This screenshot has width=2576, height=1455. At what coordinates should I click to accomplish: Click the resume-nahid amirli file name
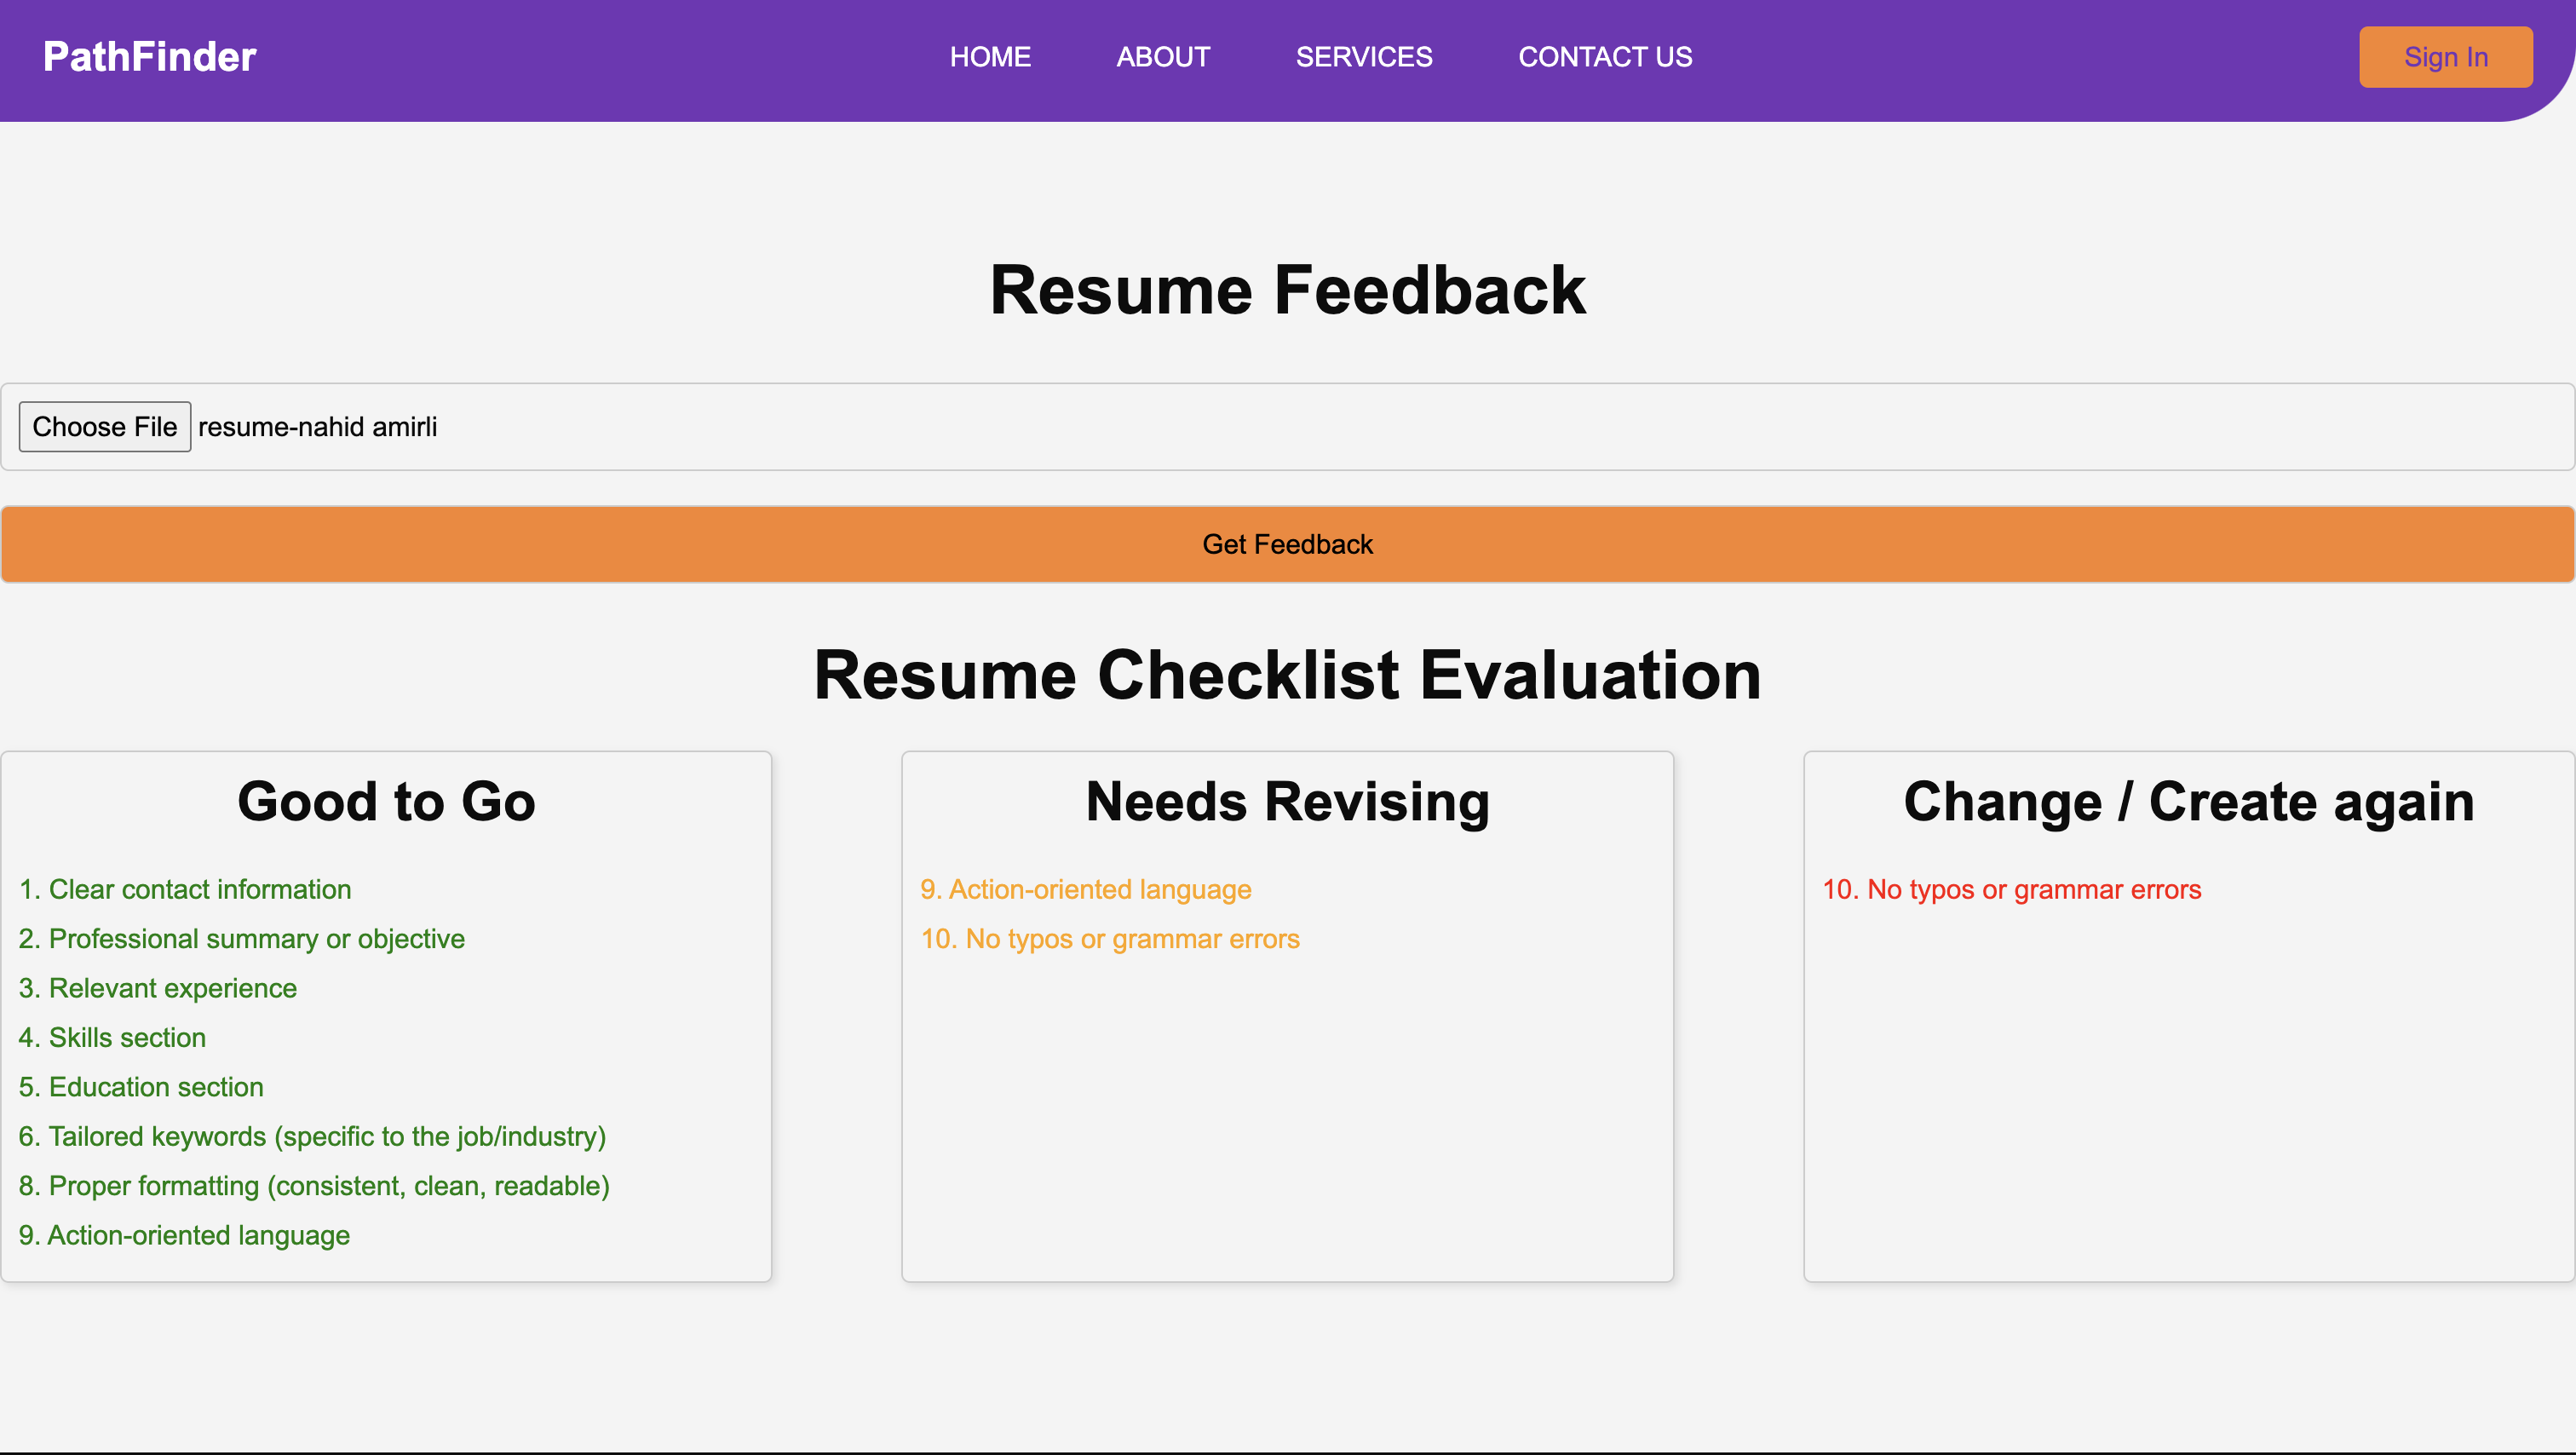tap(318, 427)
